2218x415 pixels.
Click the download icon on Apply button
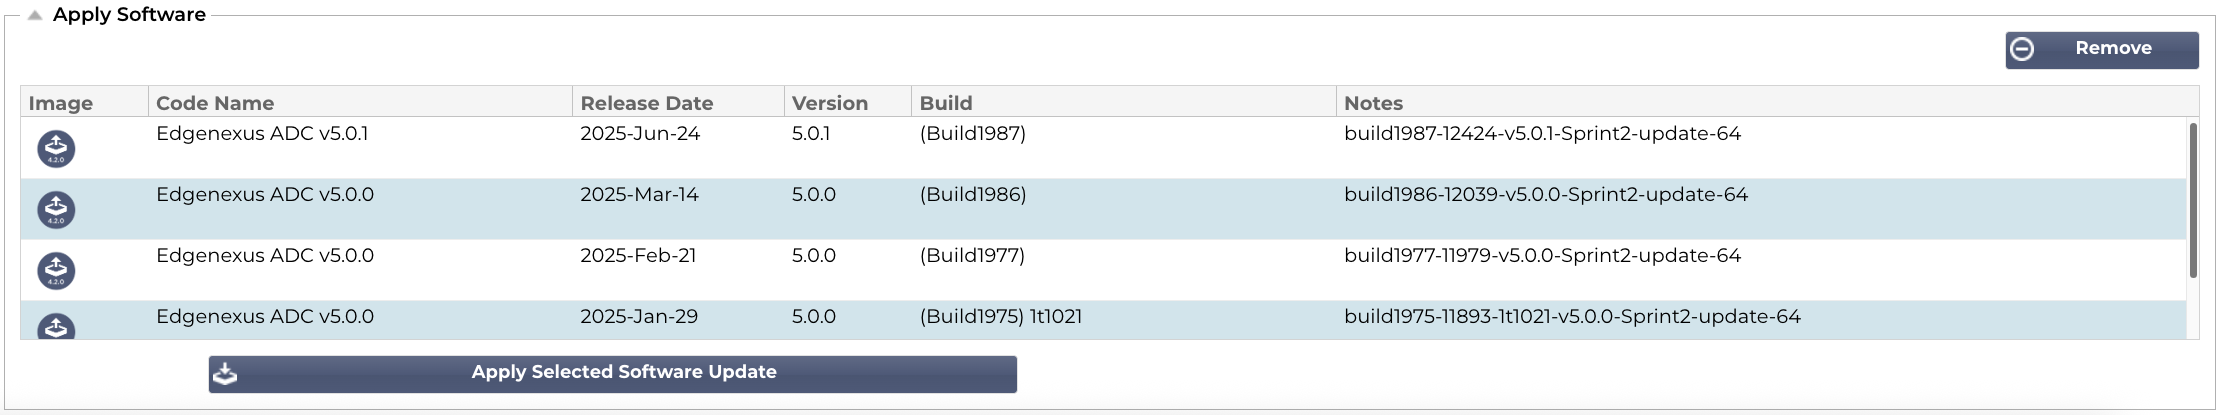point(226,373)
